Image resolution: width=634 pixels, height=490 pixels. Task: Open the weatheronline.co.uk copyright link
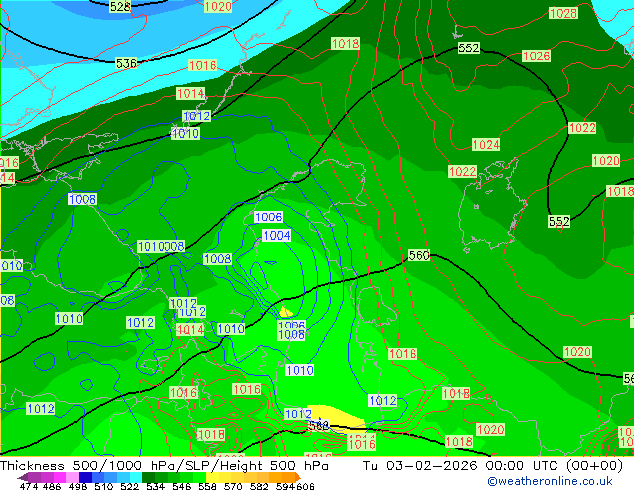tap(550, 481)
